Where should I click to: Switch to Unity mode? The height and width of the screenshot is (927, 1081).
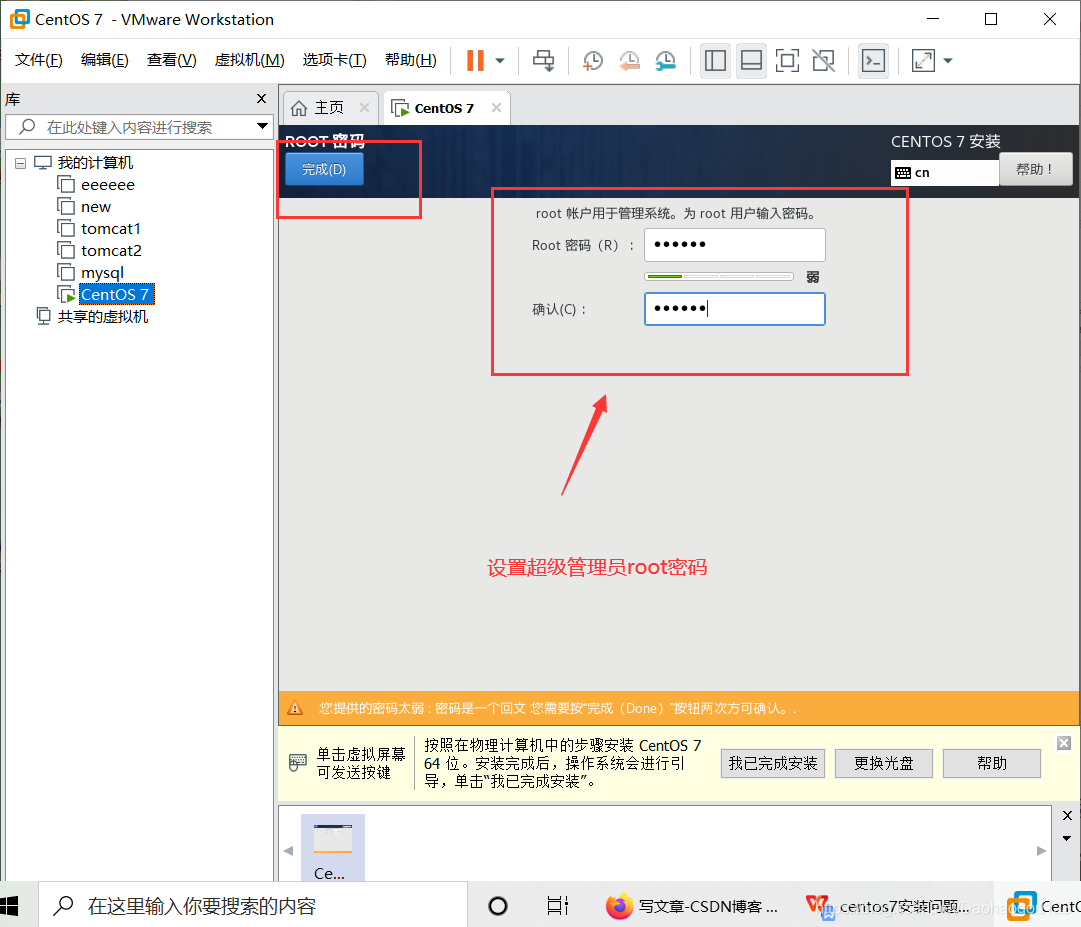(x=824, y=61)
